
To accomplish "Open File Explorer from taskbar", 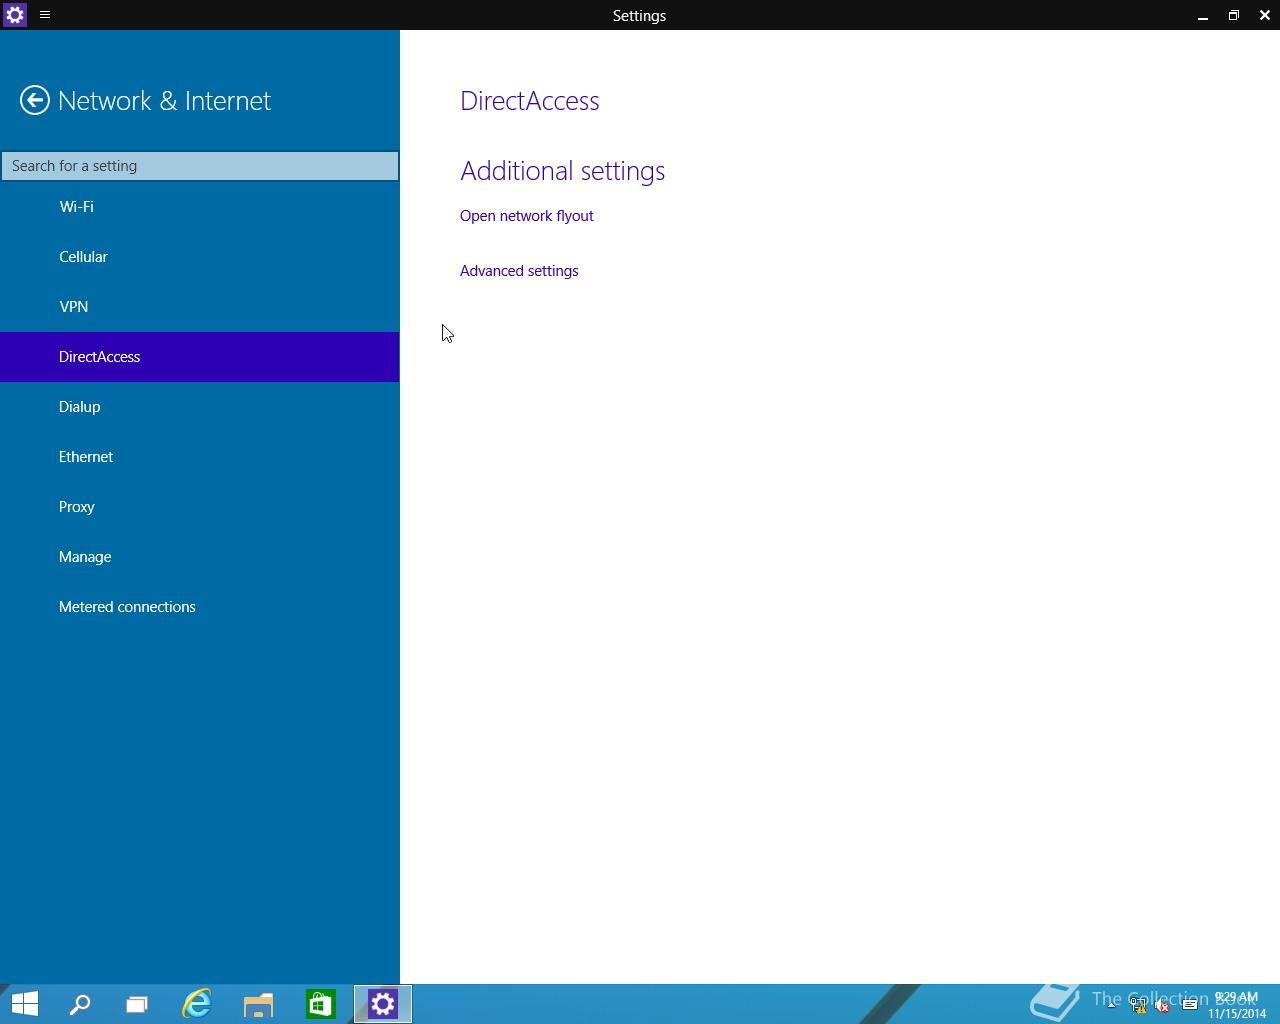I will (259, 1004).
